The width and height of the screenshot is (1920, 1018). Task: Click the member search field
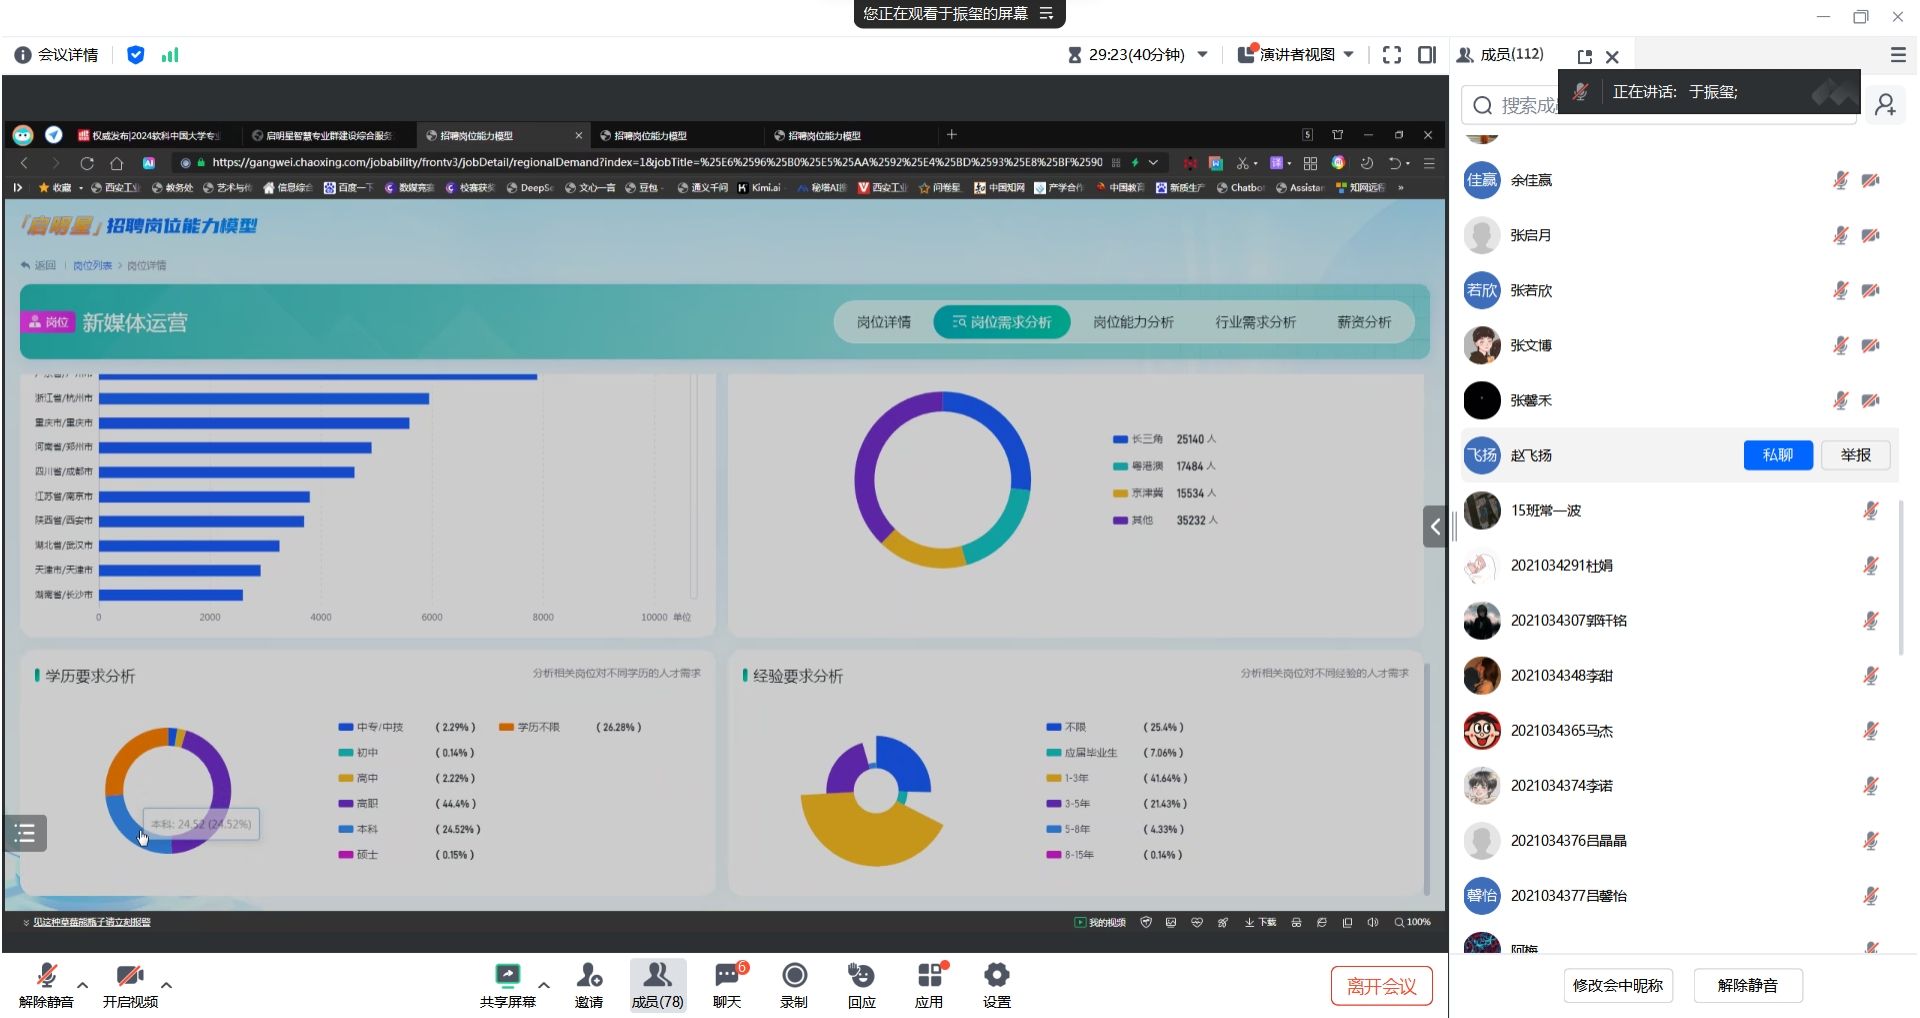(x=1528, y=105)
